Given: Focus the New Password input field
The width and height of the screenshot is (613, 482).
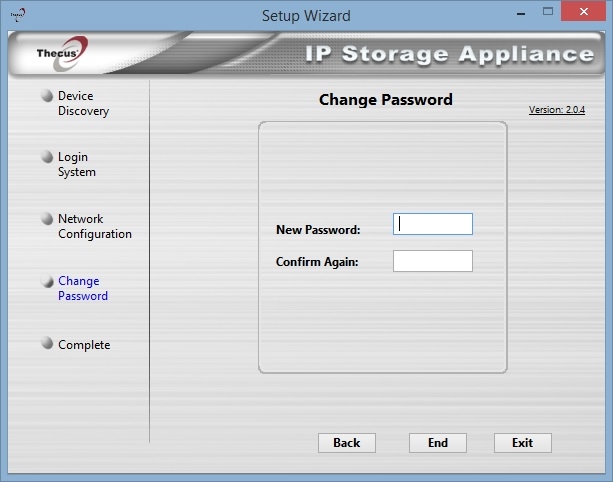Looking at the screenshot, I should coord(433,224).
